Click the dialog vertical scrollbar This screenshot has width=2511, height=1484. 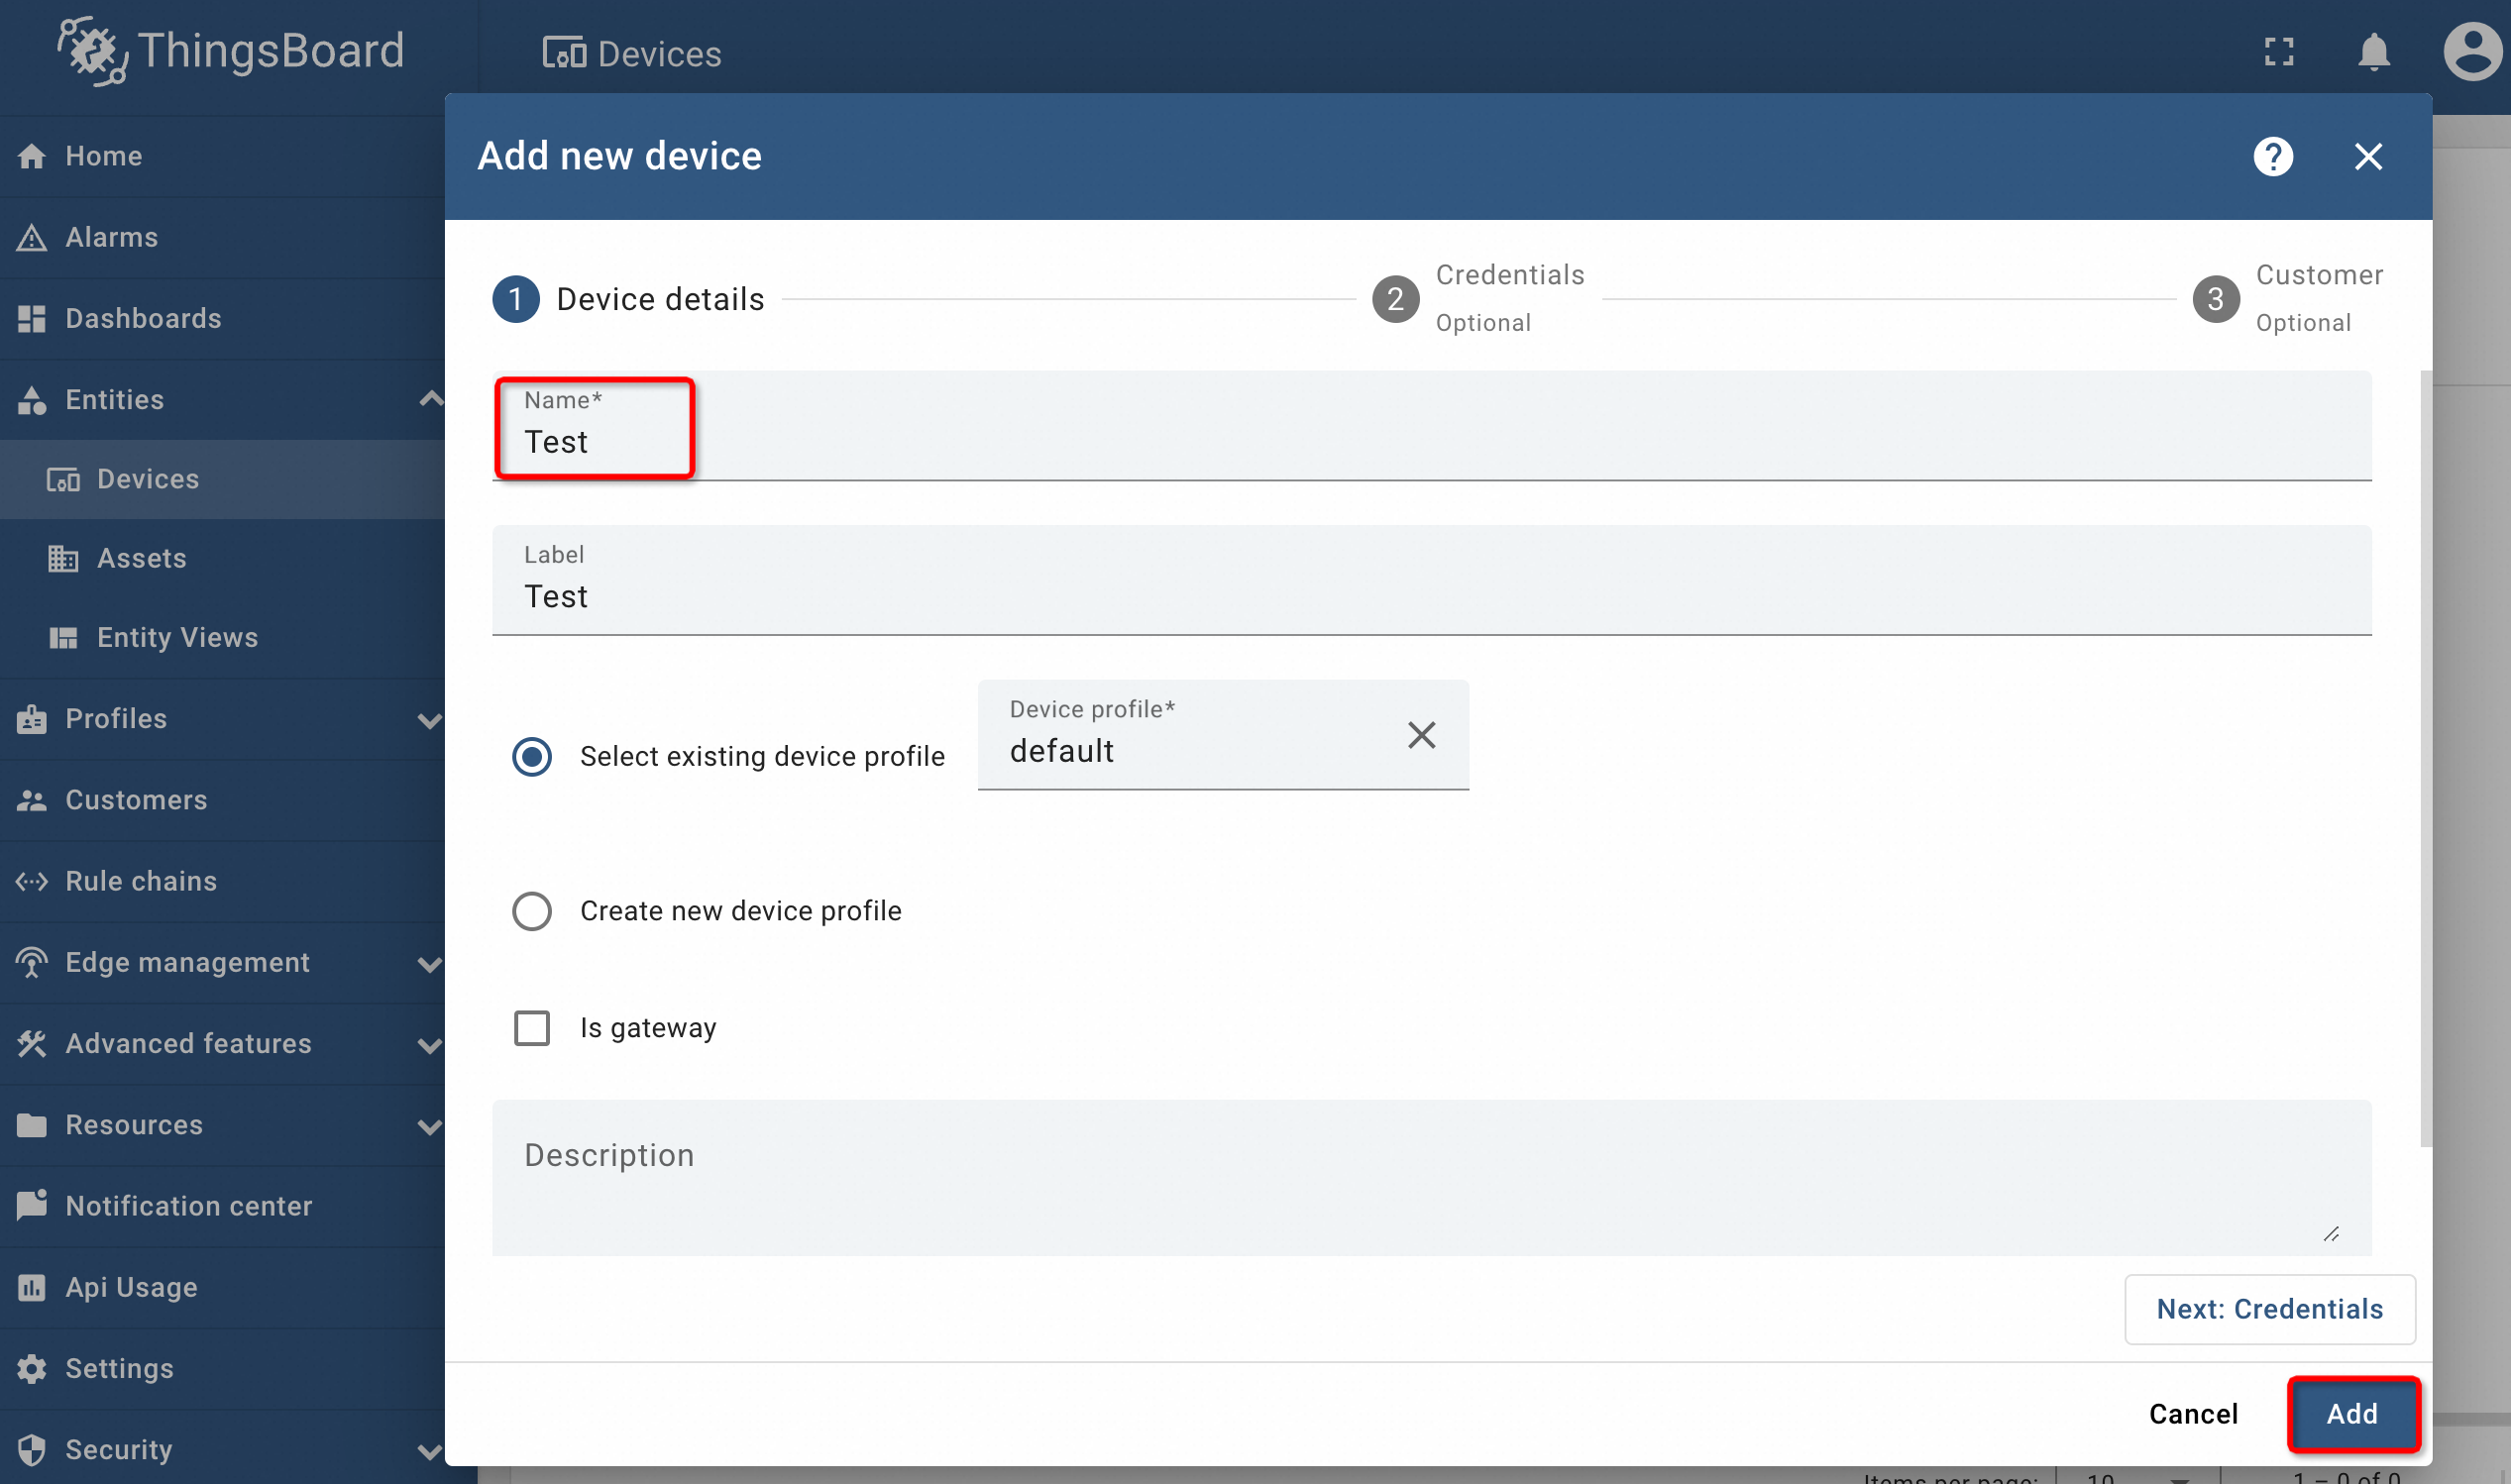2424,759
